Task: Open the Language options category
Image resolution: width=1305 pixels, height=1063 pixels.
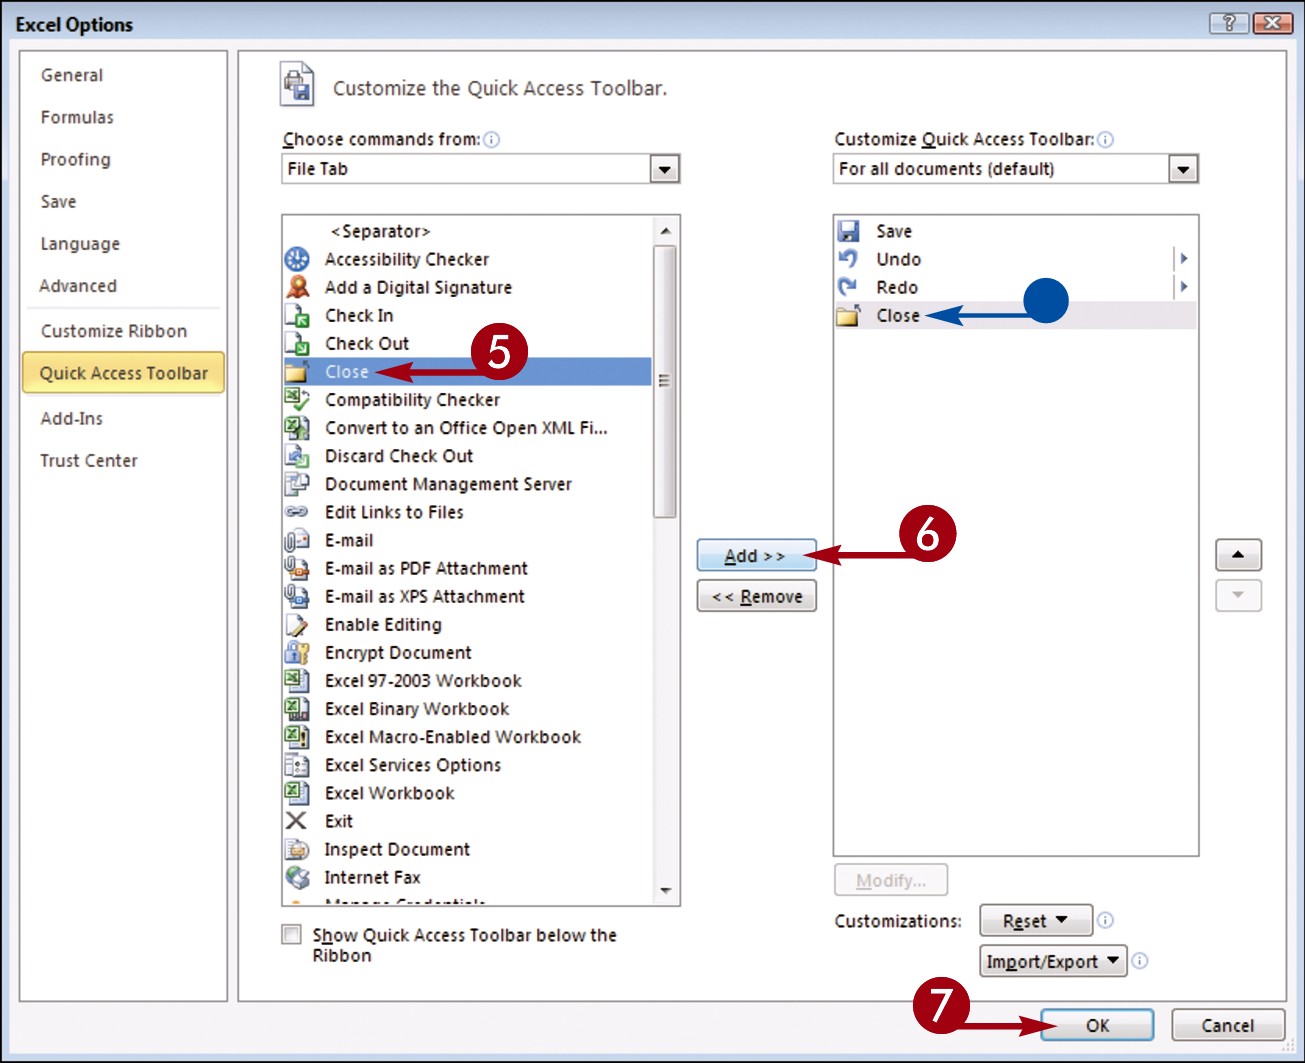Action: pos(80,244)
